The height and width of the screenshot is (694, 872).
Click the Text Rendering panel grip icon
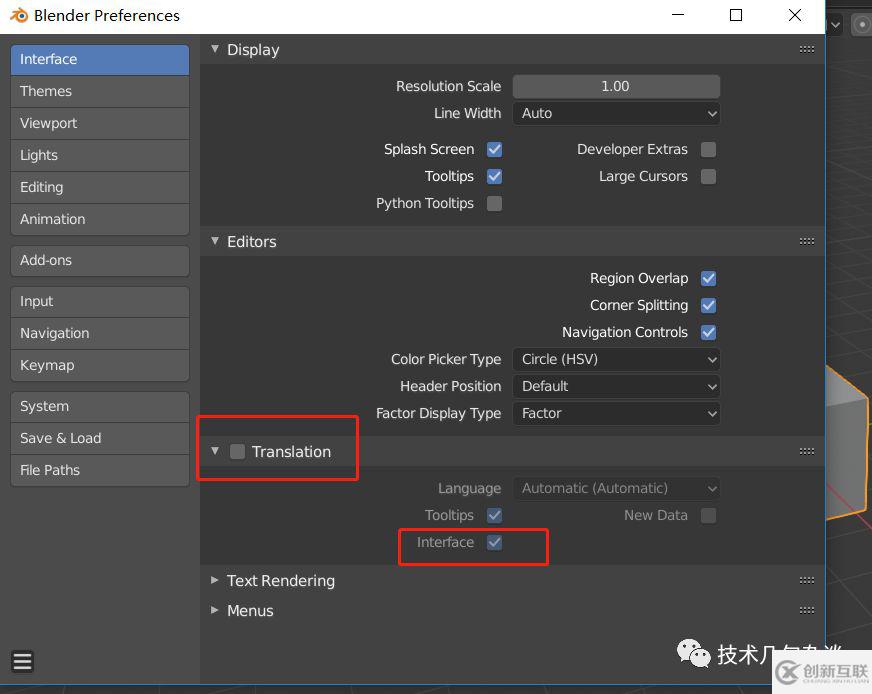(806, 581)
